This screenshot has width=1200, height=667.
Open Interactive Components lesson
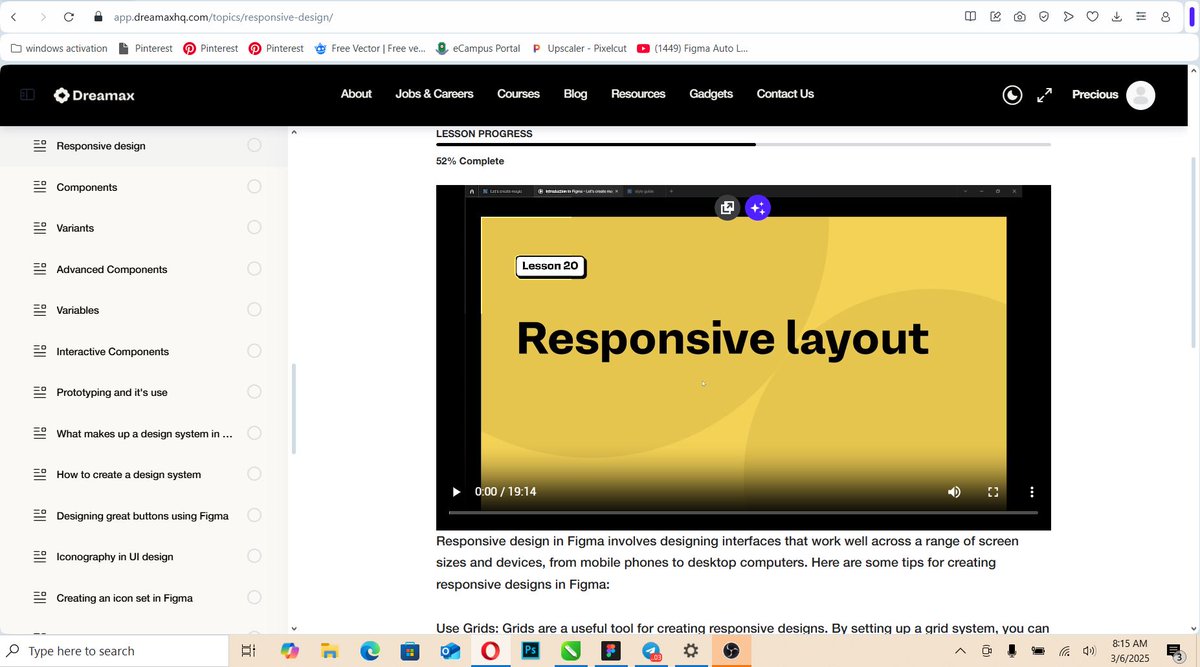coord(113,351)
